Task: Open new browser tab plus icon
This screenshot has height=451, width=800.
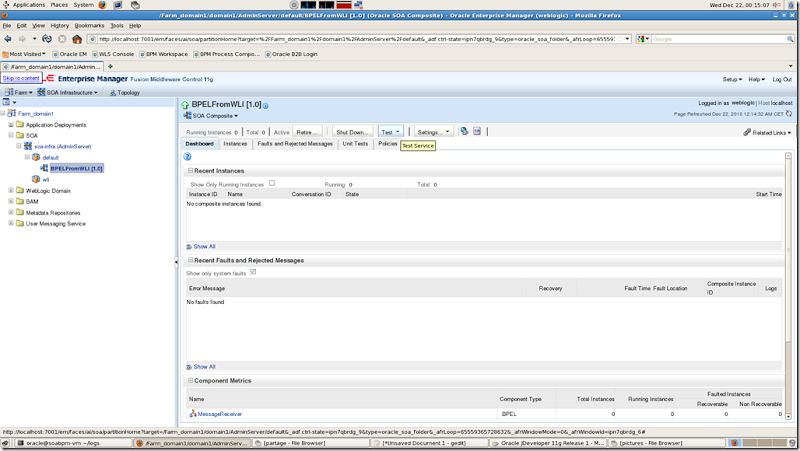Action: [110, 66]
